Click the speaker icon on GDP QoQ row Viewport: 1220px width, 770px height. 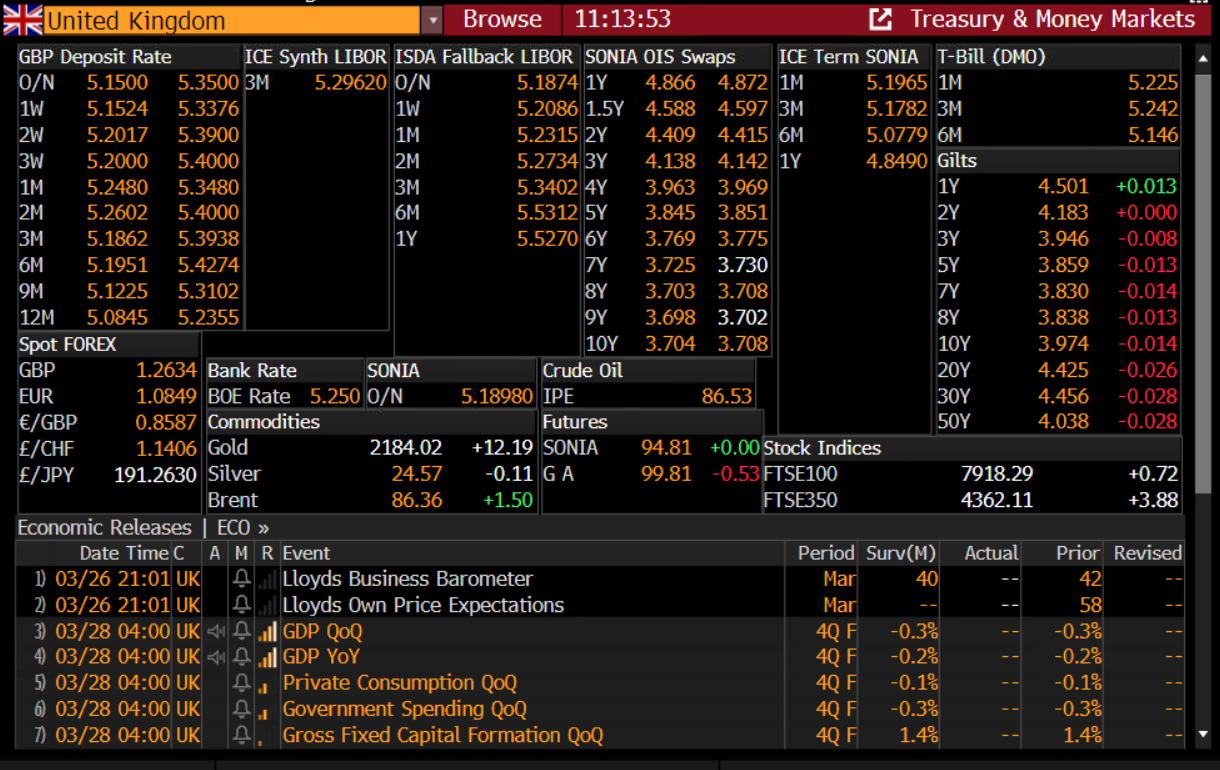215,631
